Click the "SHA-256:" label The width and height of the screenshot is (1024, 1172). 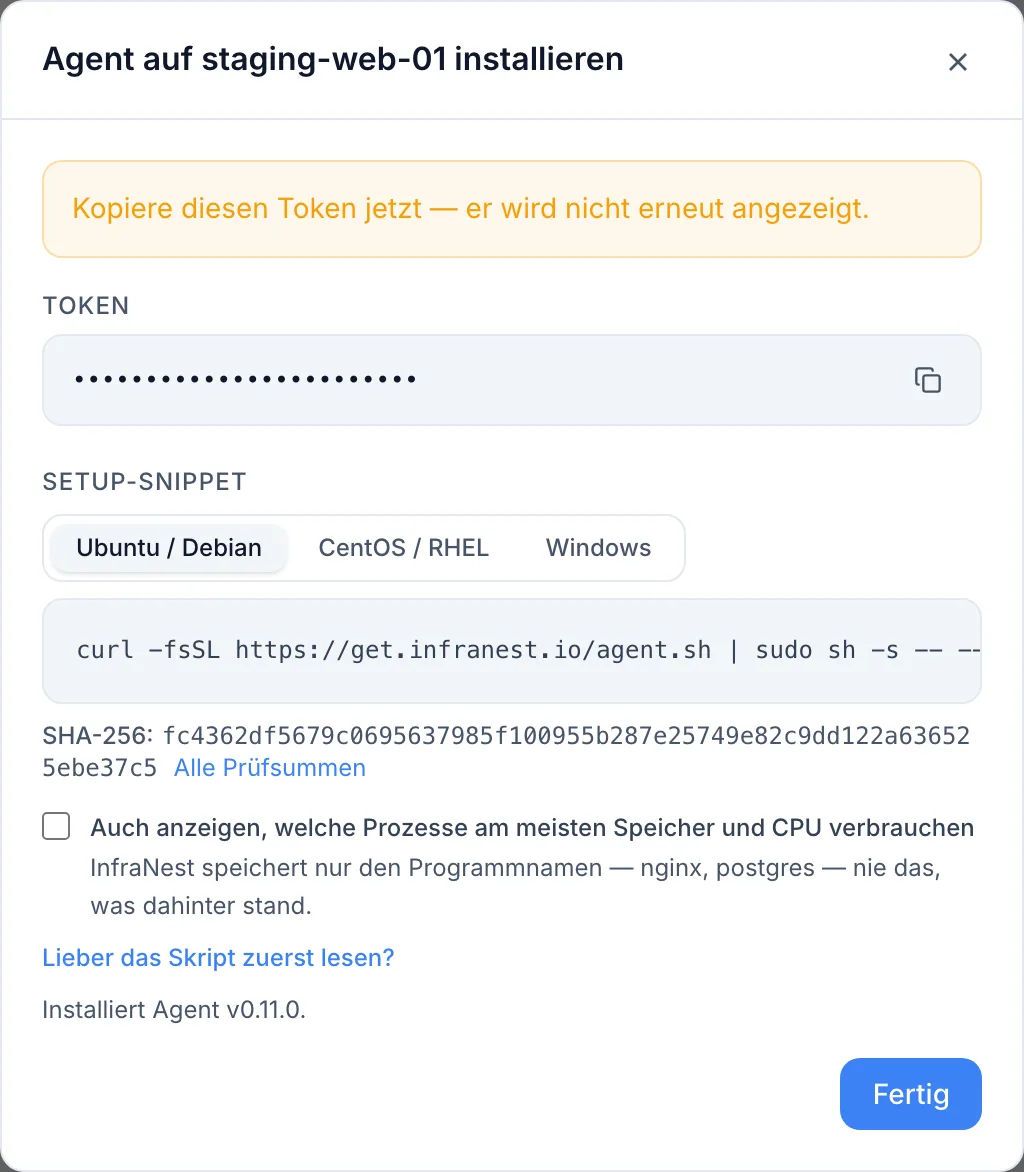click(x=97, y=735)
